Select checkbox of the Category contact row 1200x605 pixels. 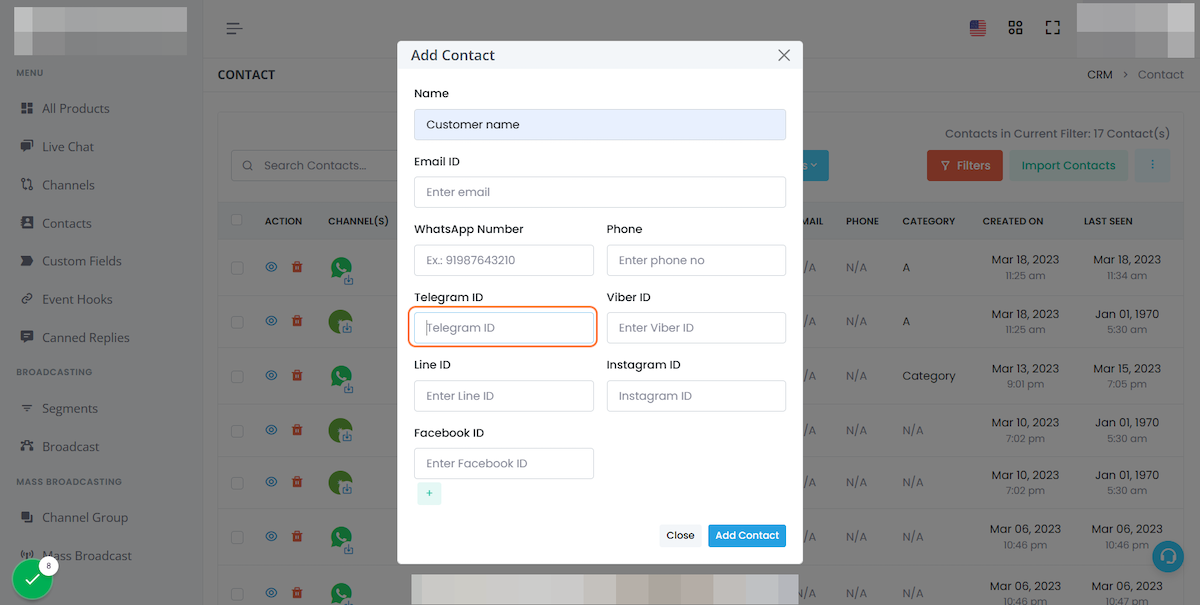pos(237,377)
